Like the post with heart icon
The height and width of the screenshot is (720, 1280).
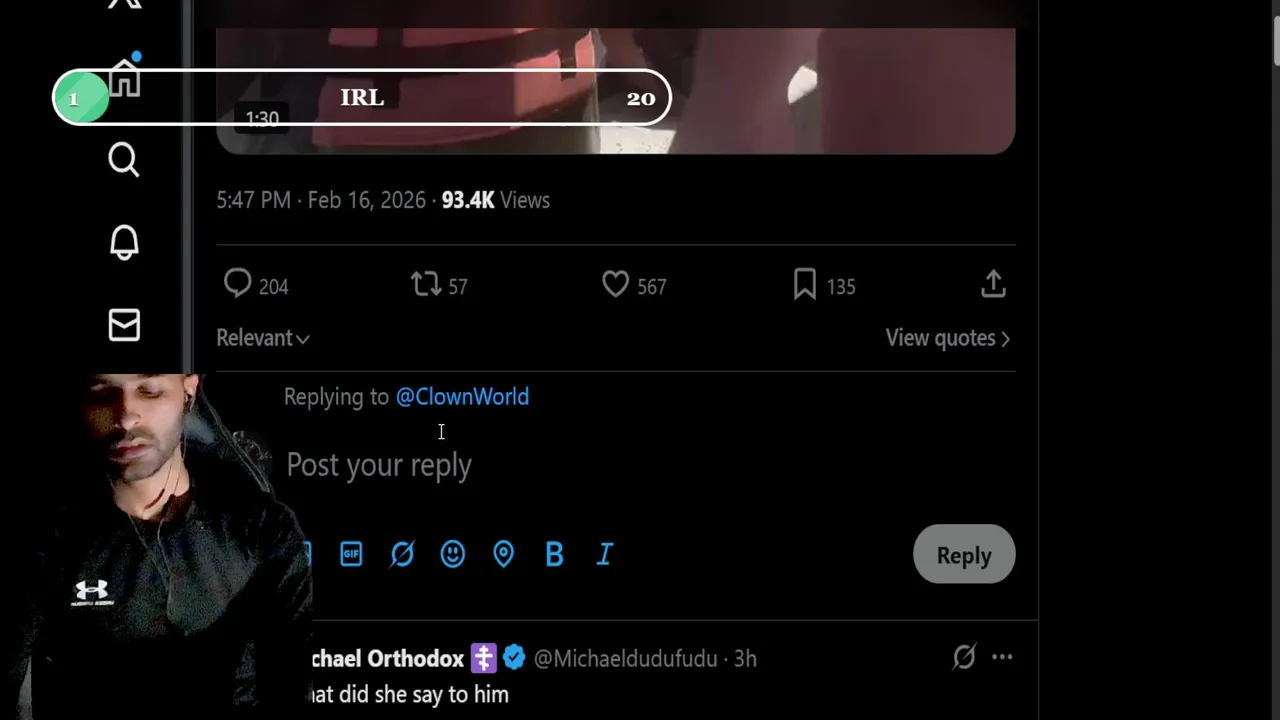click(x=615, y=285)
